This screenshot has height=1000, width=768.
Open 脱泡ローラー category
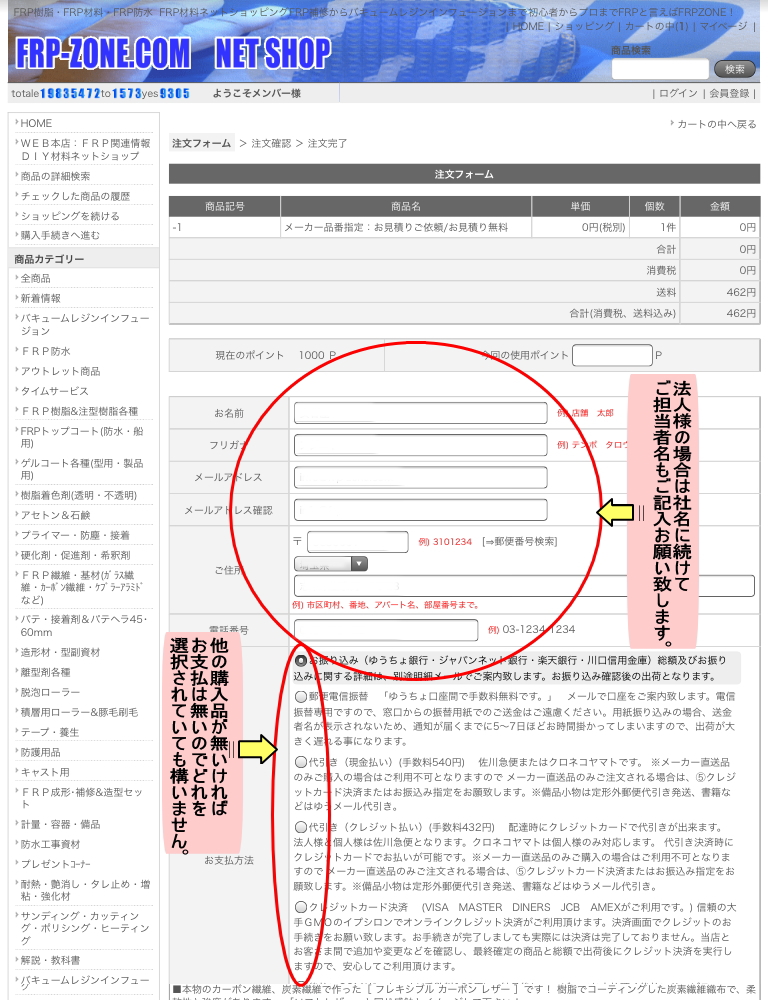tap(50, 693)
